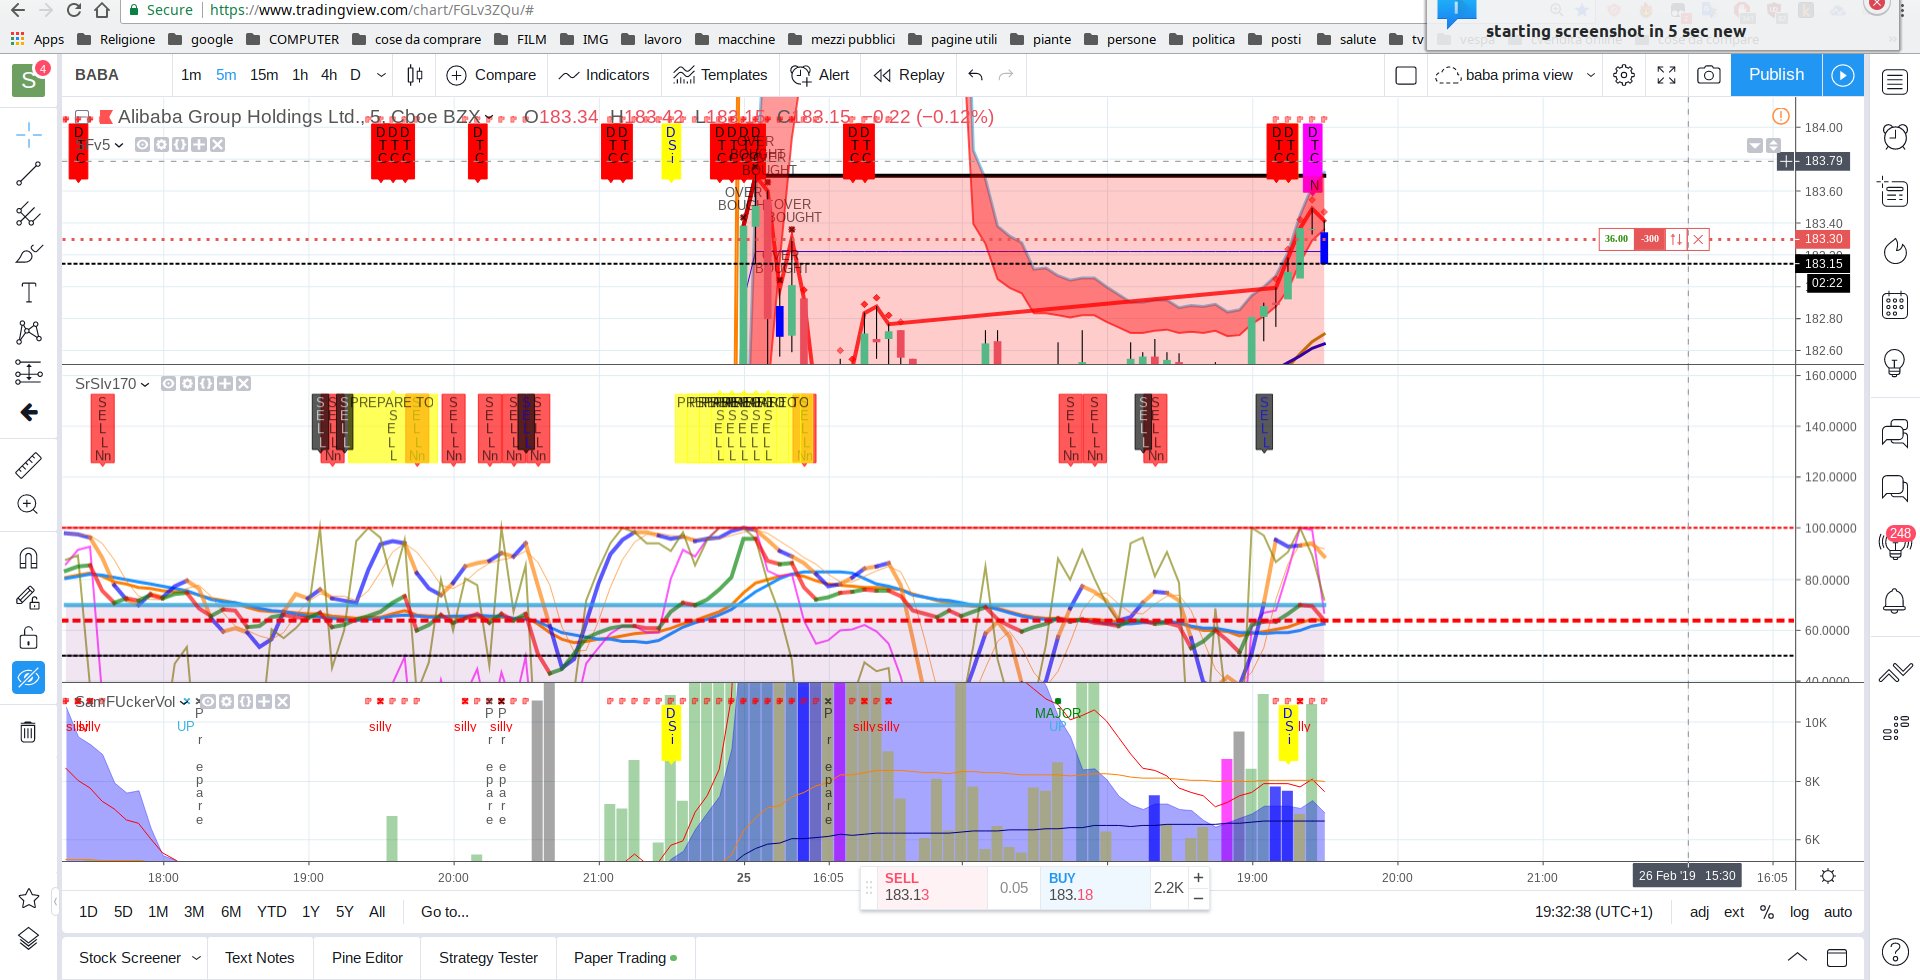Viewport: 1920px width, 980px height.
Task: Remove drawings with the trash icon
Action: tap(29, 732)
